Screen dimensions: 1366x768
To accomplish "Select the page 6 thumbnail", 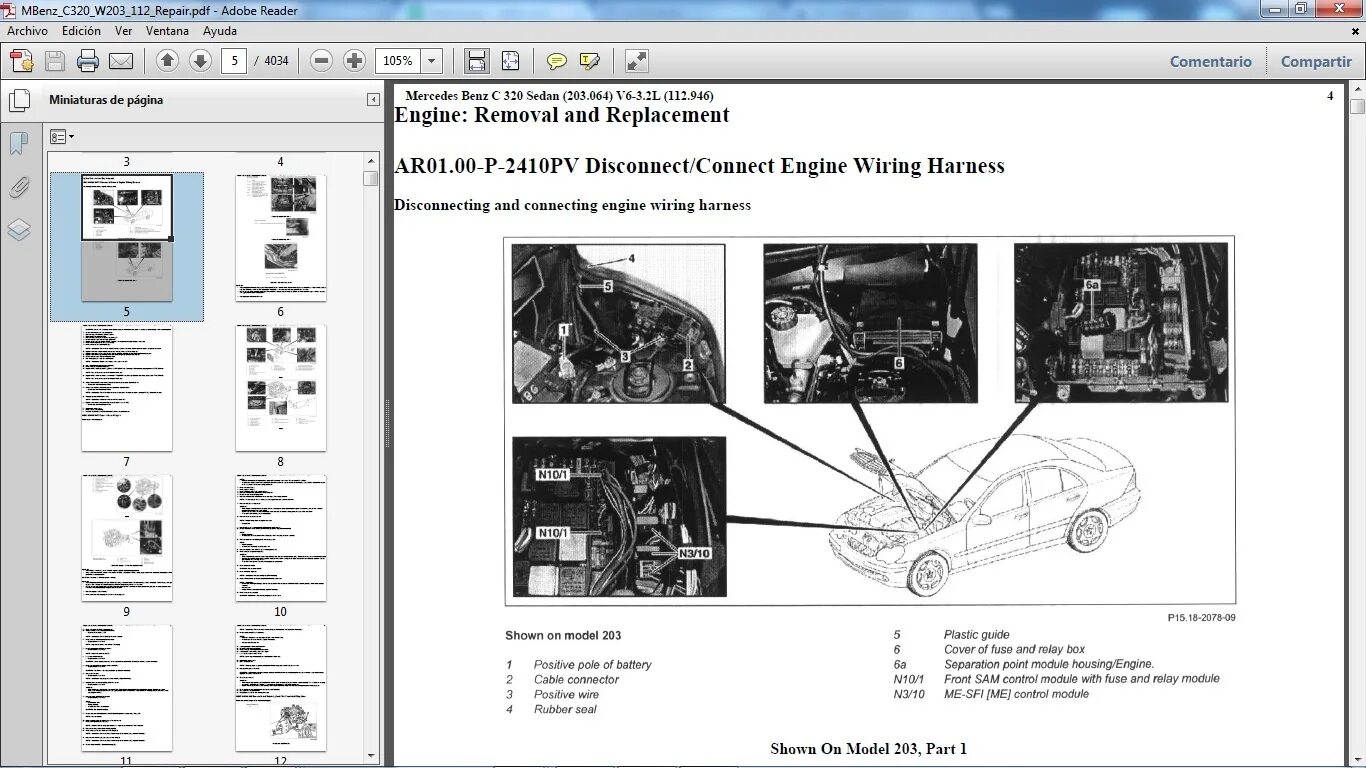I will [281, 238].
